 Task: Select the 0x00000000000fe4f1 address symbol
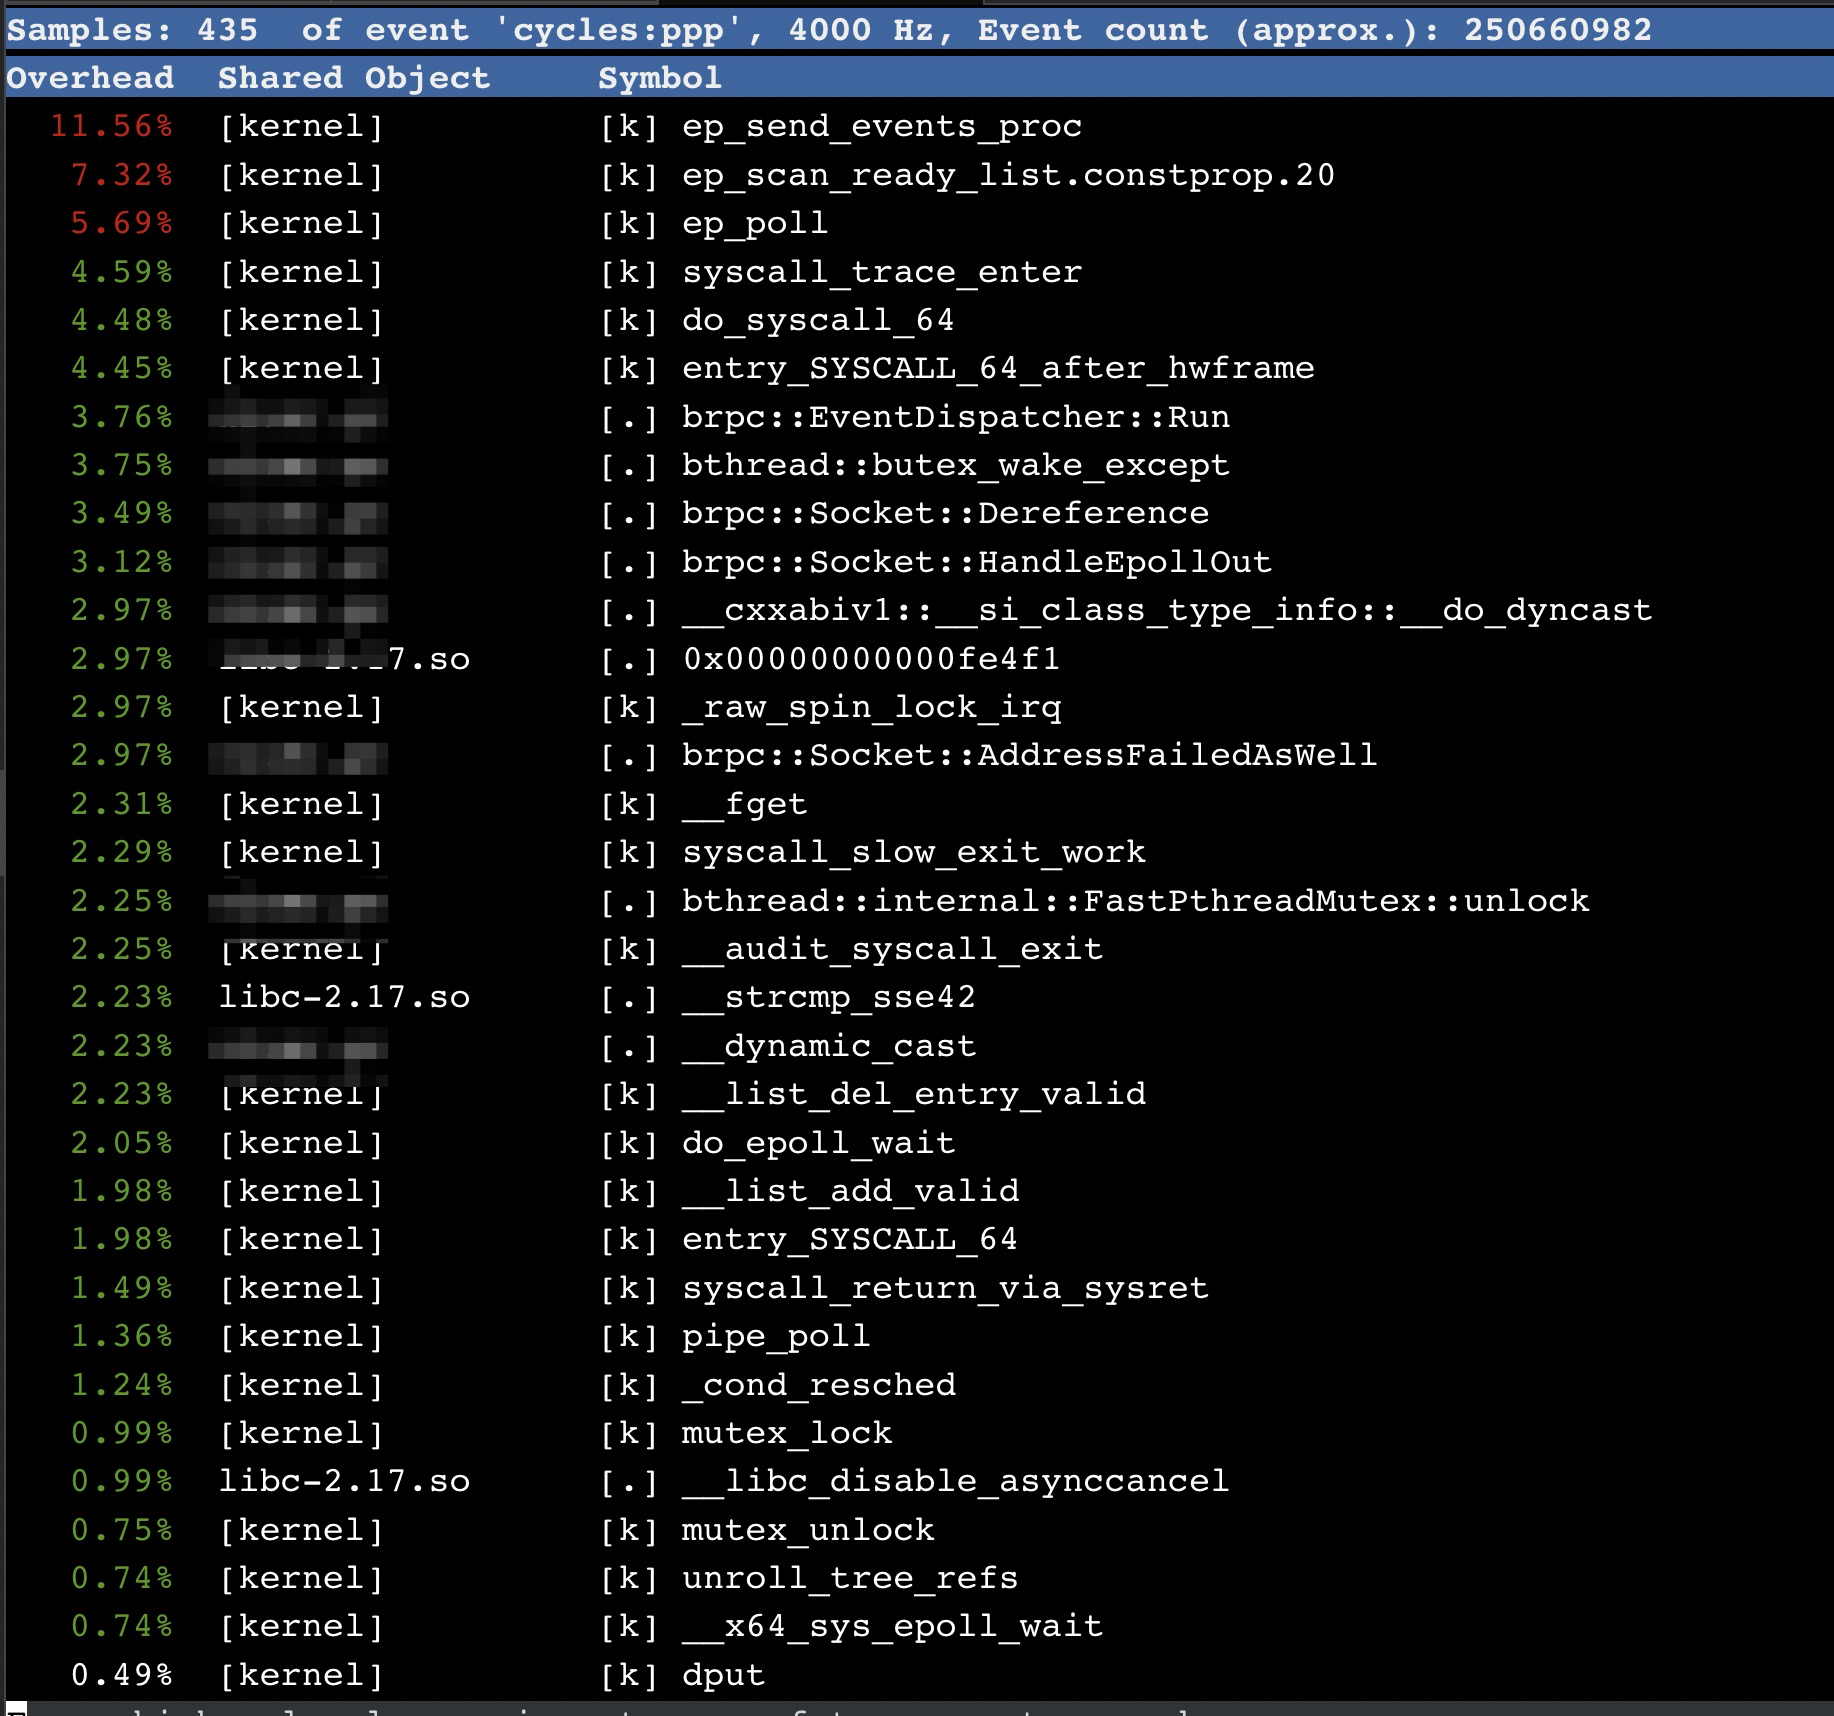pos(871,659)
